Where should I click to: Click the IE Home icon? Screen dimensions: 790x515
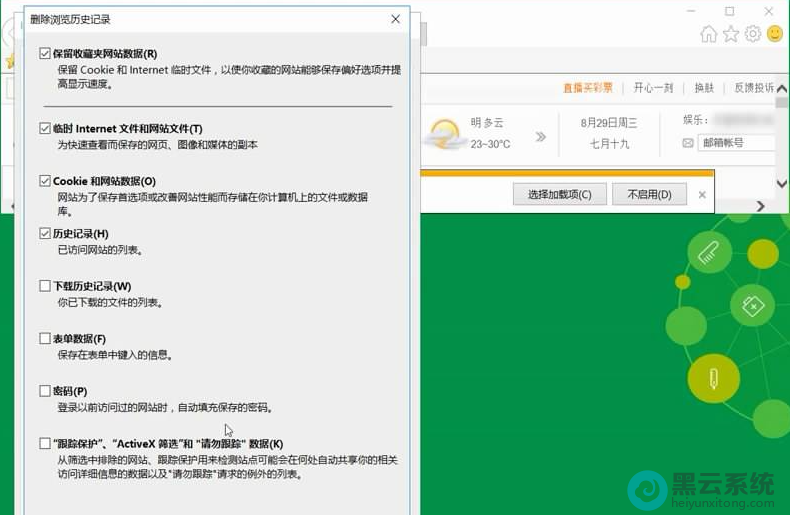708,34
